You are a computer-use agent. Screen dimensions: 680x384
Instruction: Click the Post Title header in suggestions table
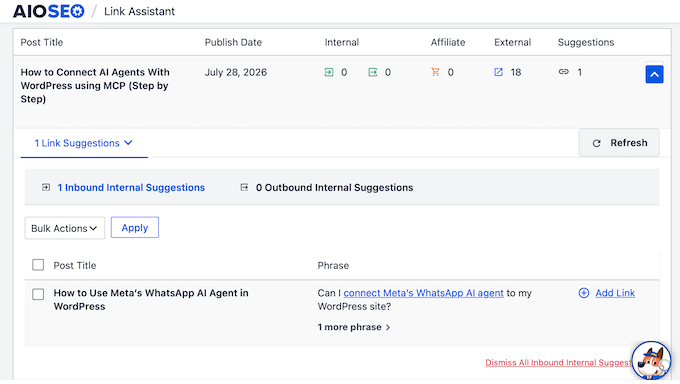click(75, 266)
